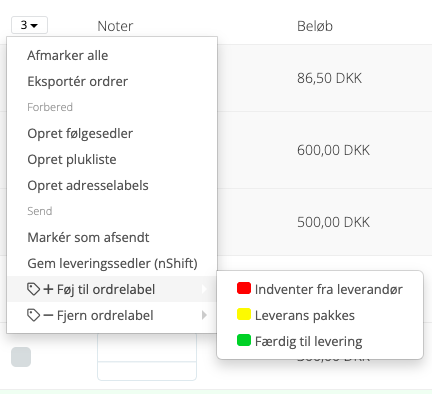Expand arrow beside Fjern ordrelabel

click(x=204, y=315)
